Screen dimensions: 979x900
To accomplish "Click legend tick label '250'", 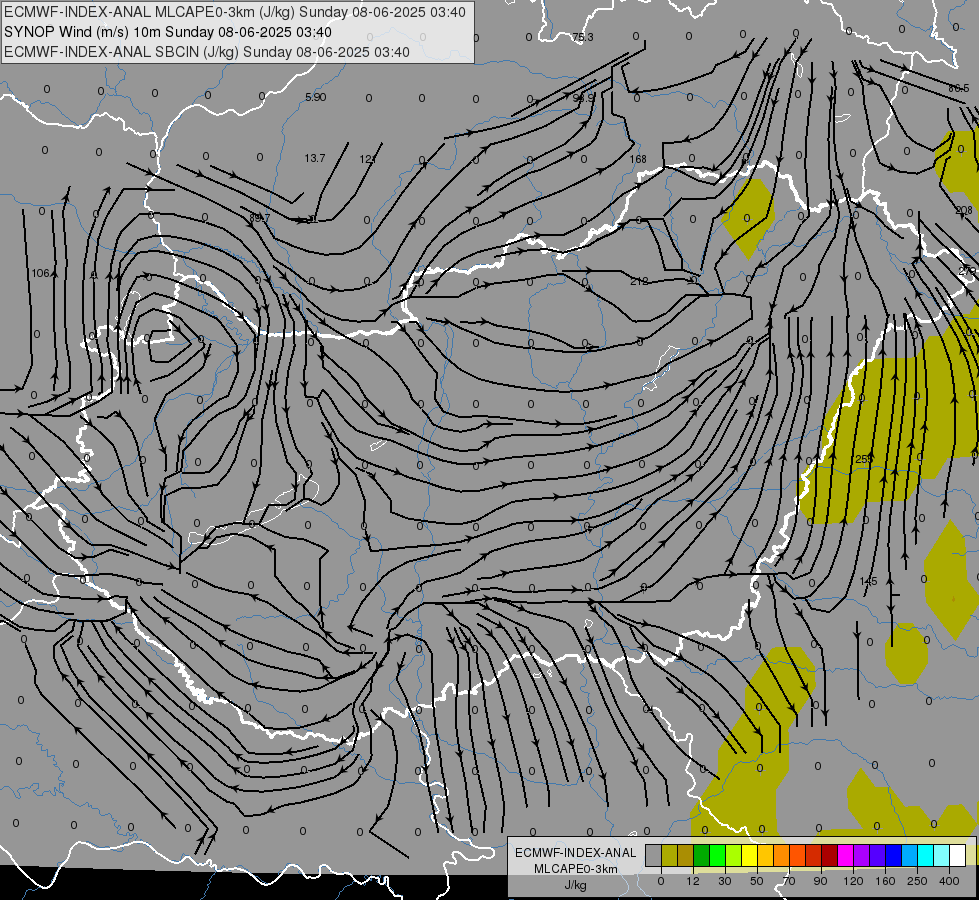I will tap(917, 881).
